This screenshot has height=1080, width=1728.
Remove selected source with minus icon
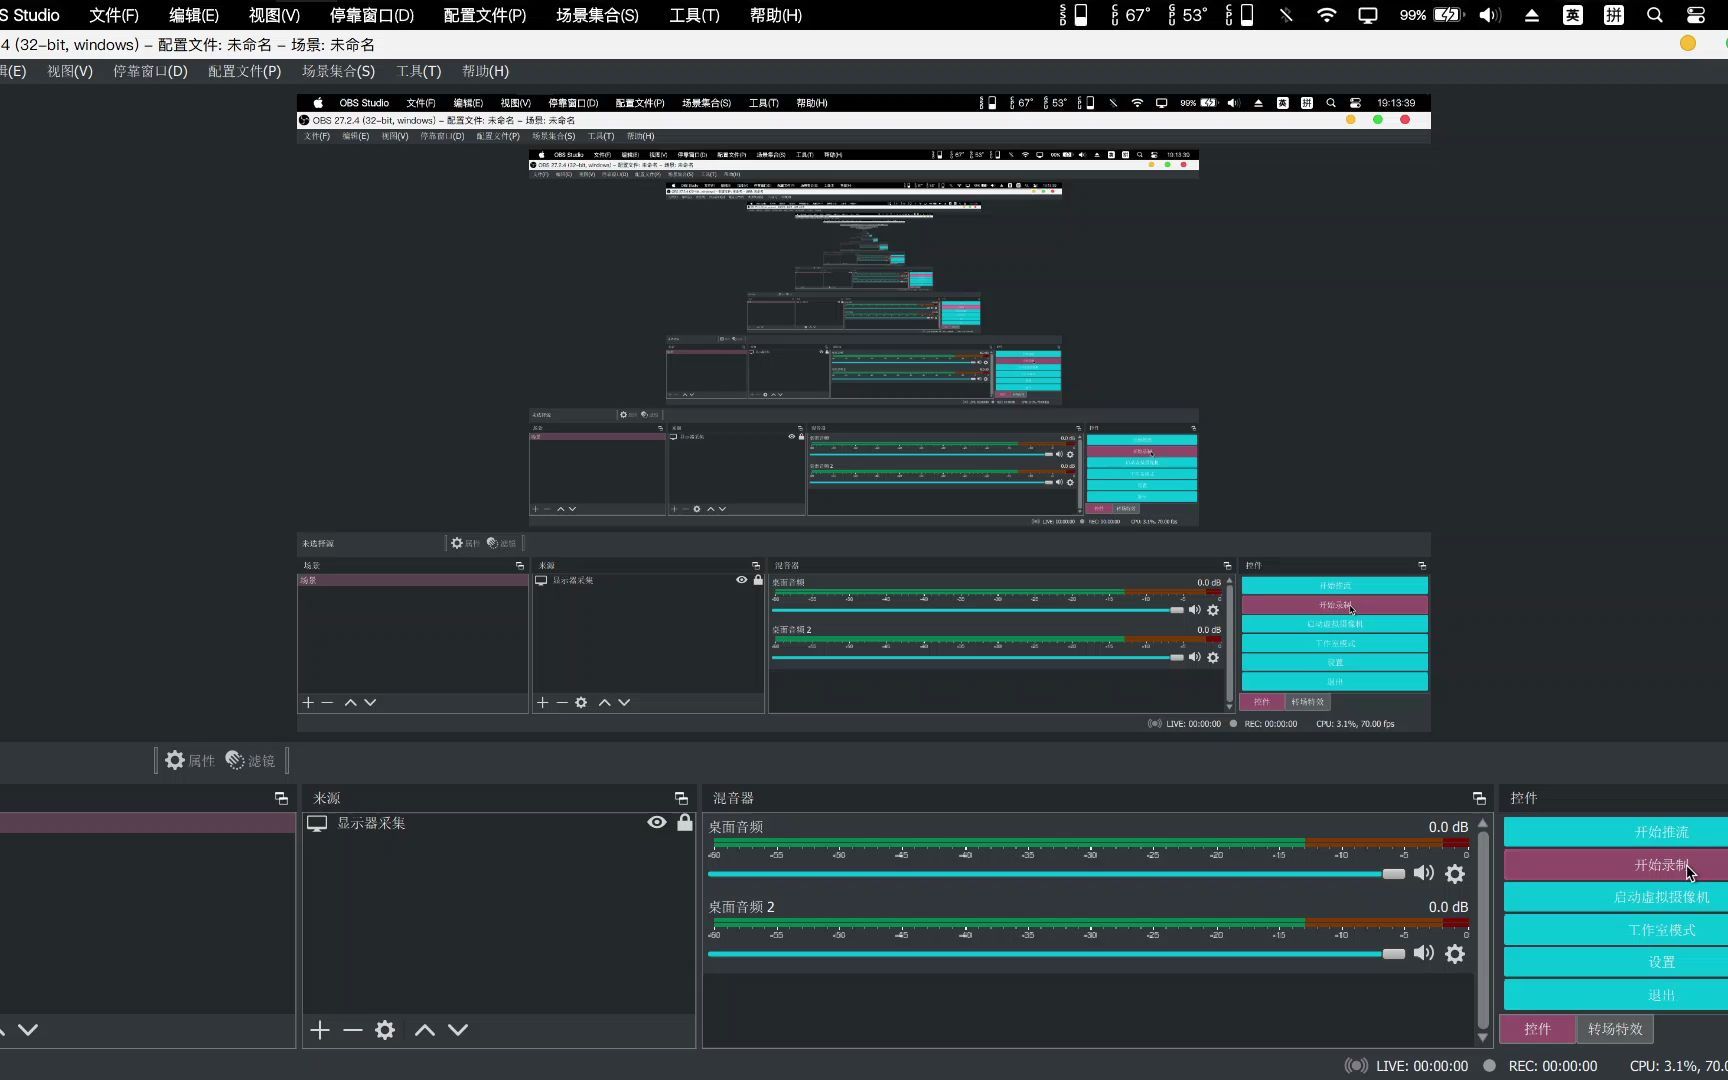coord(352,1030)
